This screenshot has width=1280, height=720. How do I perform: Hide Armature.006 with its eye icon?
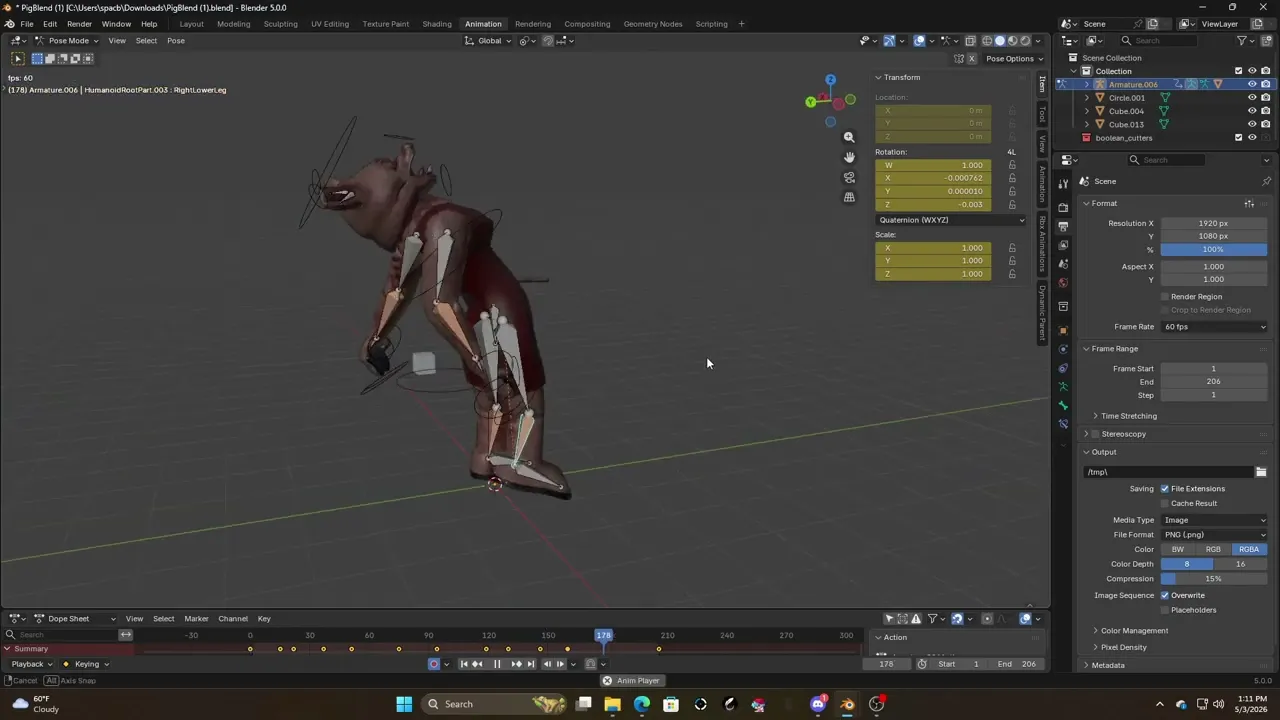pos(1252,84)
